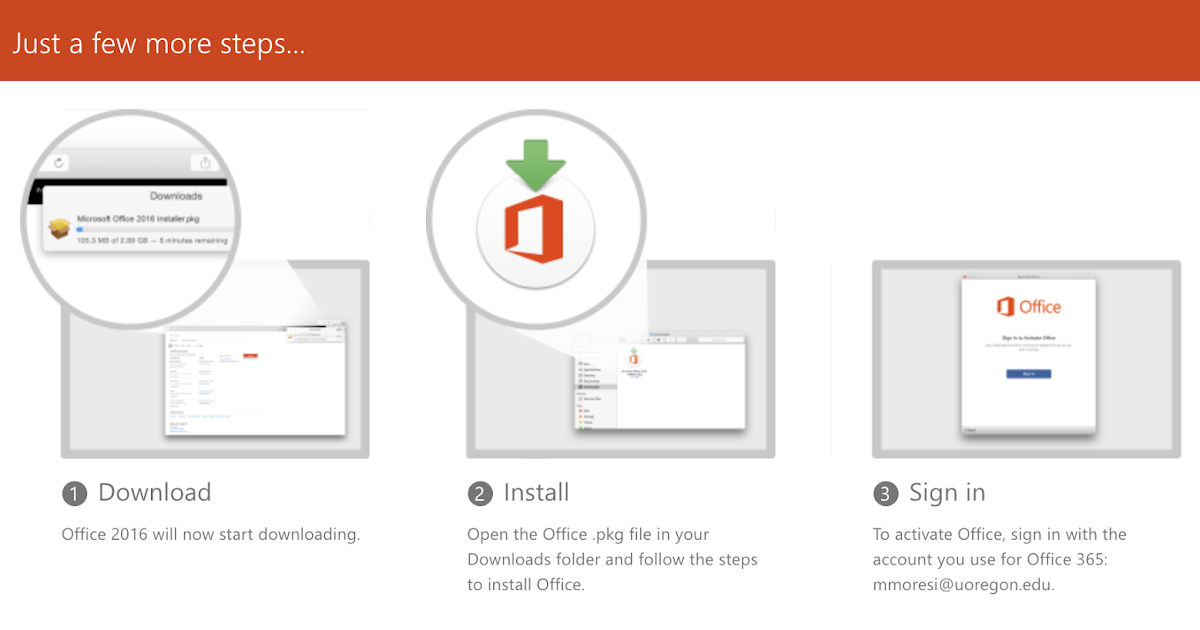
Task: Click the Downloads popover title bar
Action: click(176, 195)
